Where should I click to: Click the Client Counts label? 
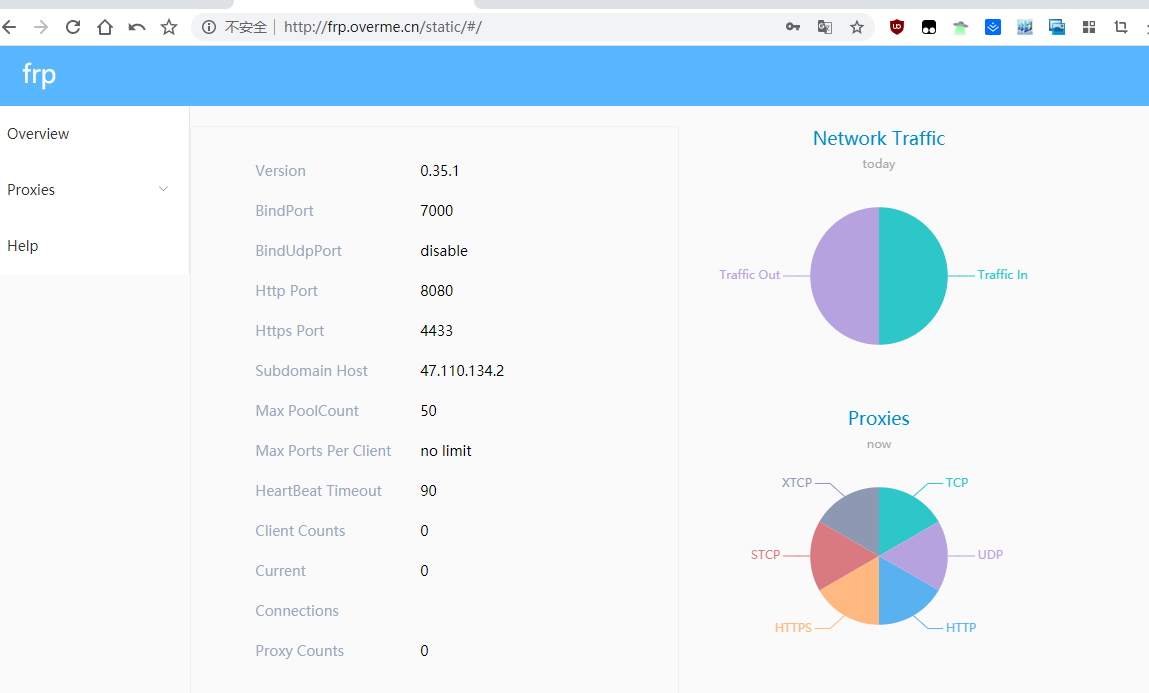click(300, 531)
